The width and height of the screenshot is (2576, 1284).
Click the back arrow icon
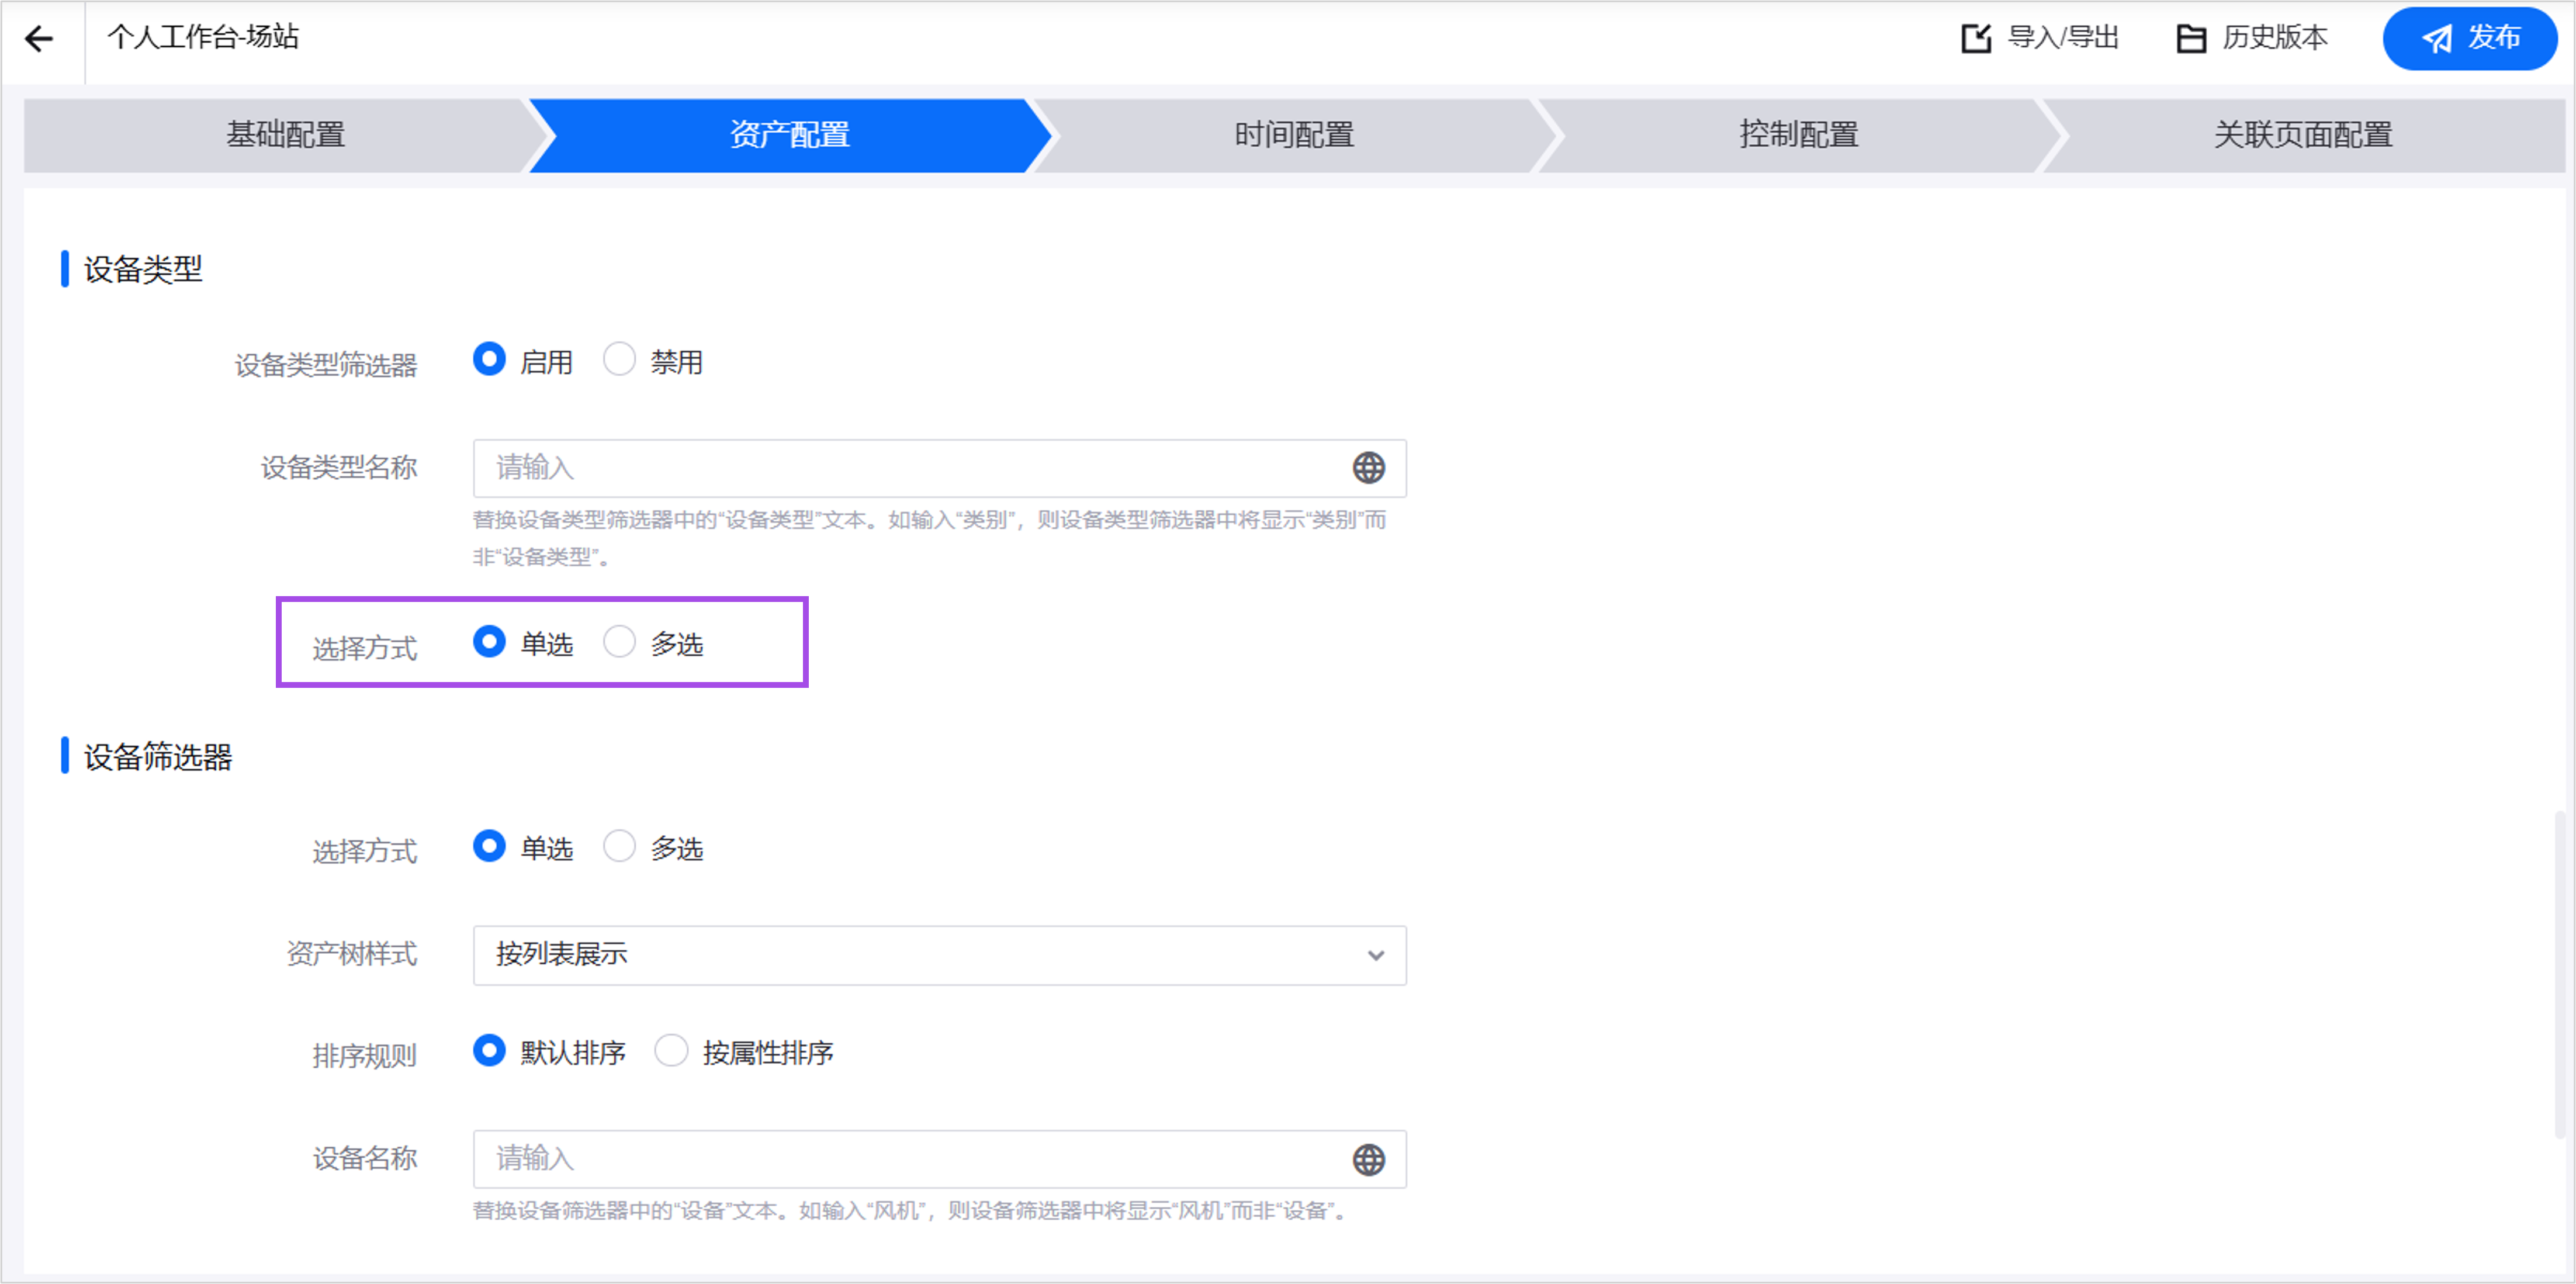[39, 39]
